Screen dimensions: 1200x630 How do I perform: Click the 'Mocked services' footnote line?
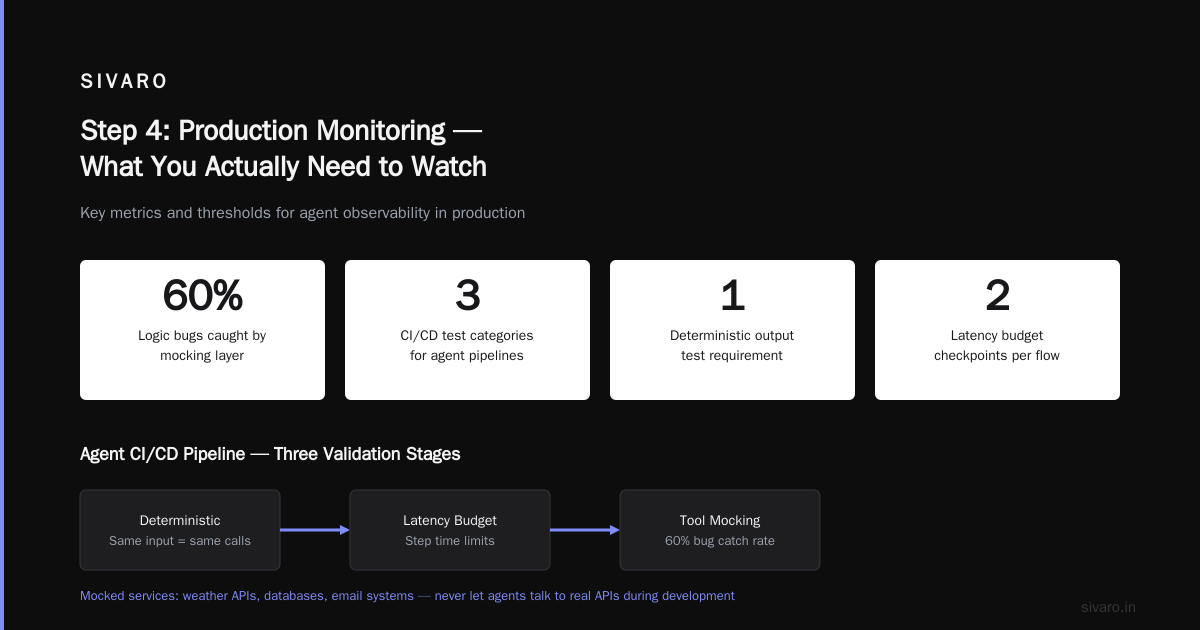point(407,596)
